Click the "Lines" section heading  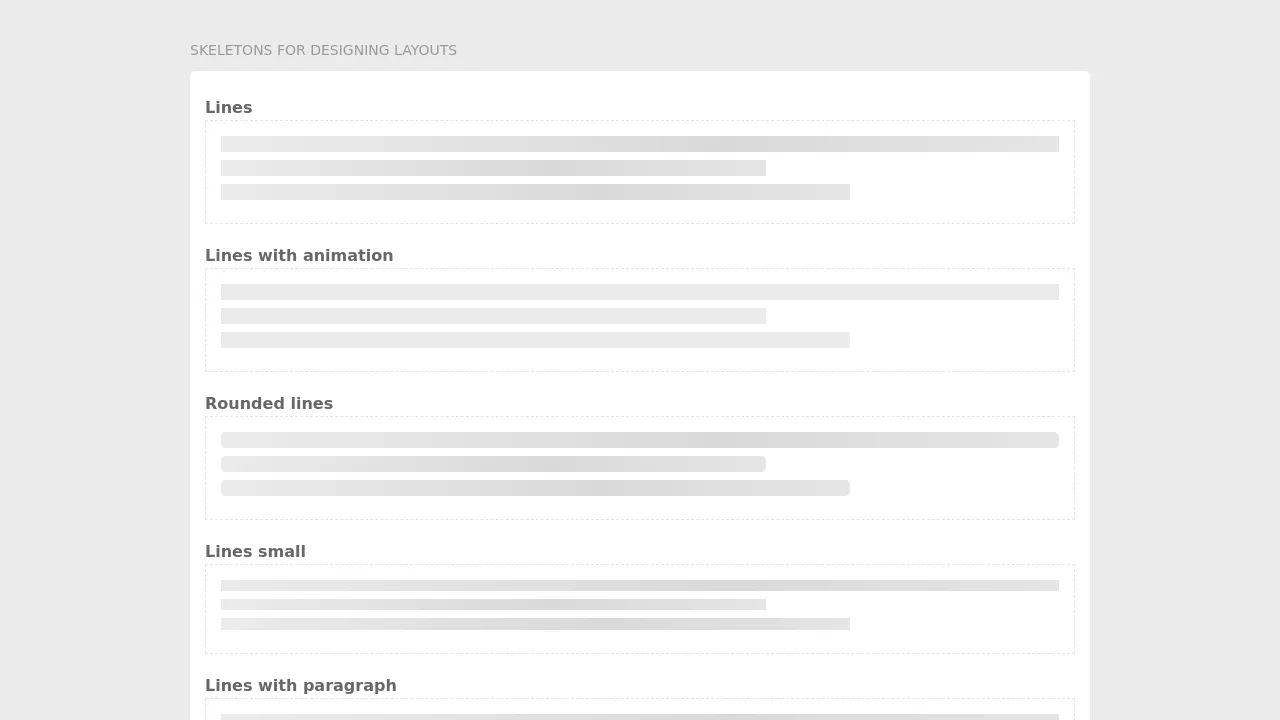tap(228, 107)
